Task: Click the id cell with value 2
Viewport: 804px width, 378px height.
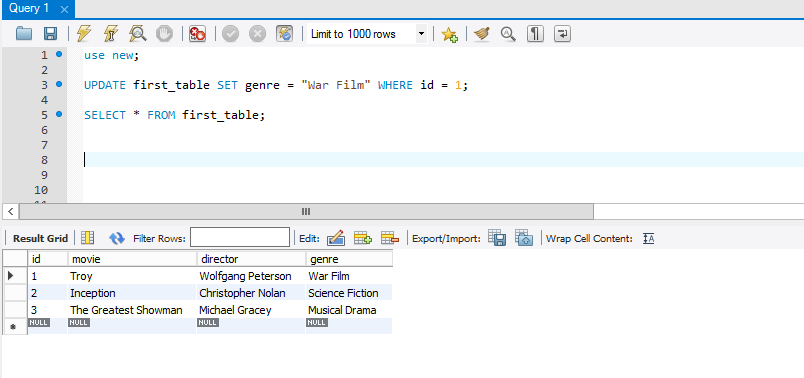Action: point(48,293)
